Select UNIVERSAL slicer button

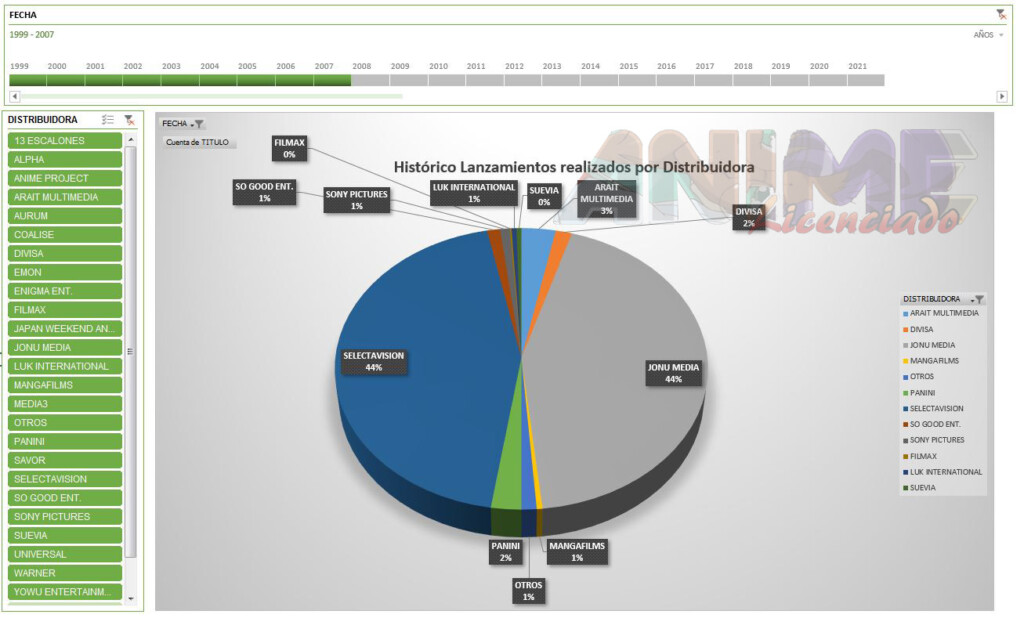pyautogui.click(x=65, y=555)
